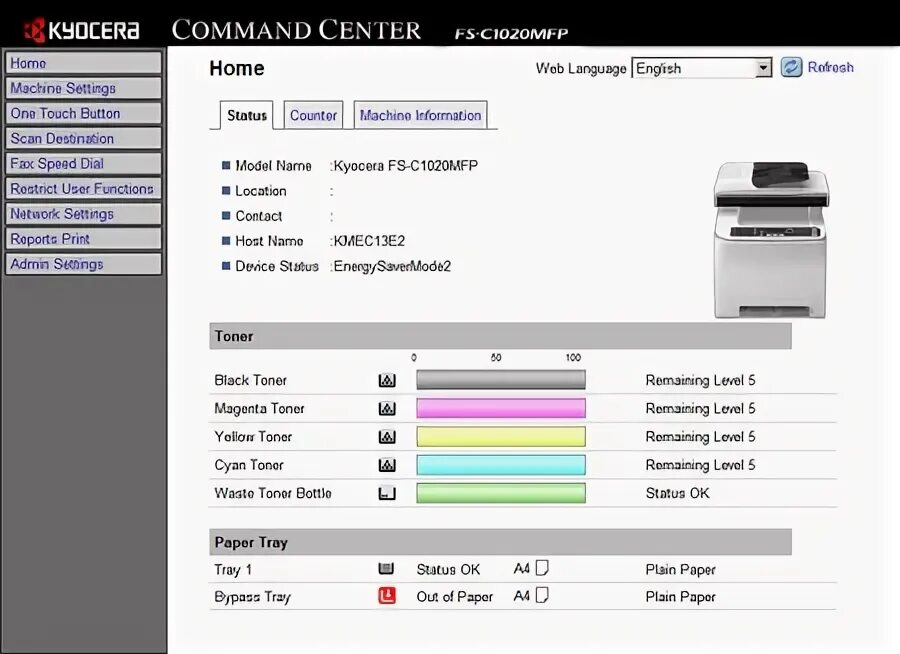Open Reports Print page
The width and height of the screenshot is (900, 654).
pyautogui.click(x=83, y=238)
